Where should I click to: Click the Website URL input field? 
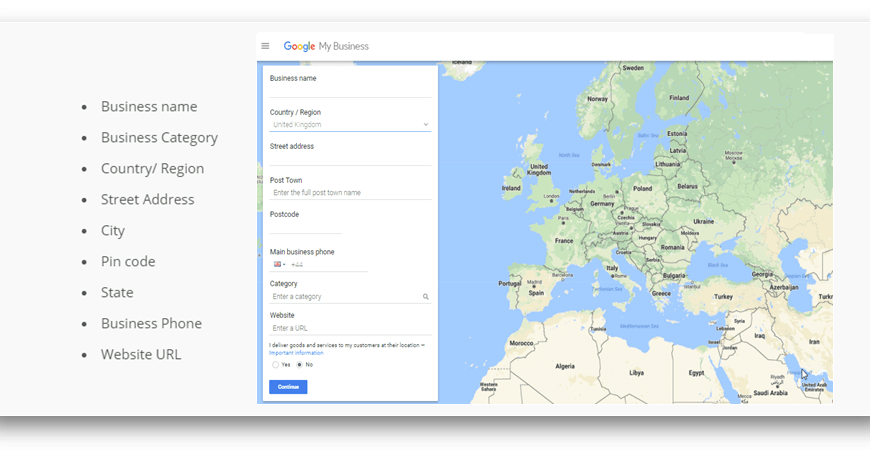(x=350, y=328)
